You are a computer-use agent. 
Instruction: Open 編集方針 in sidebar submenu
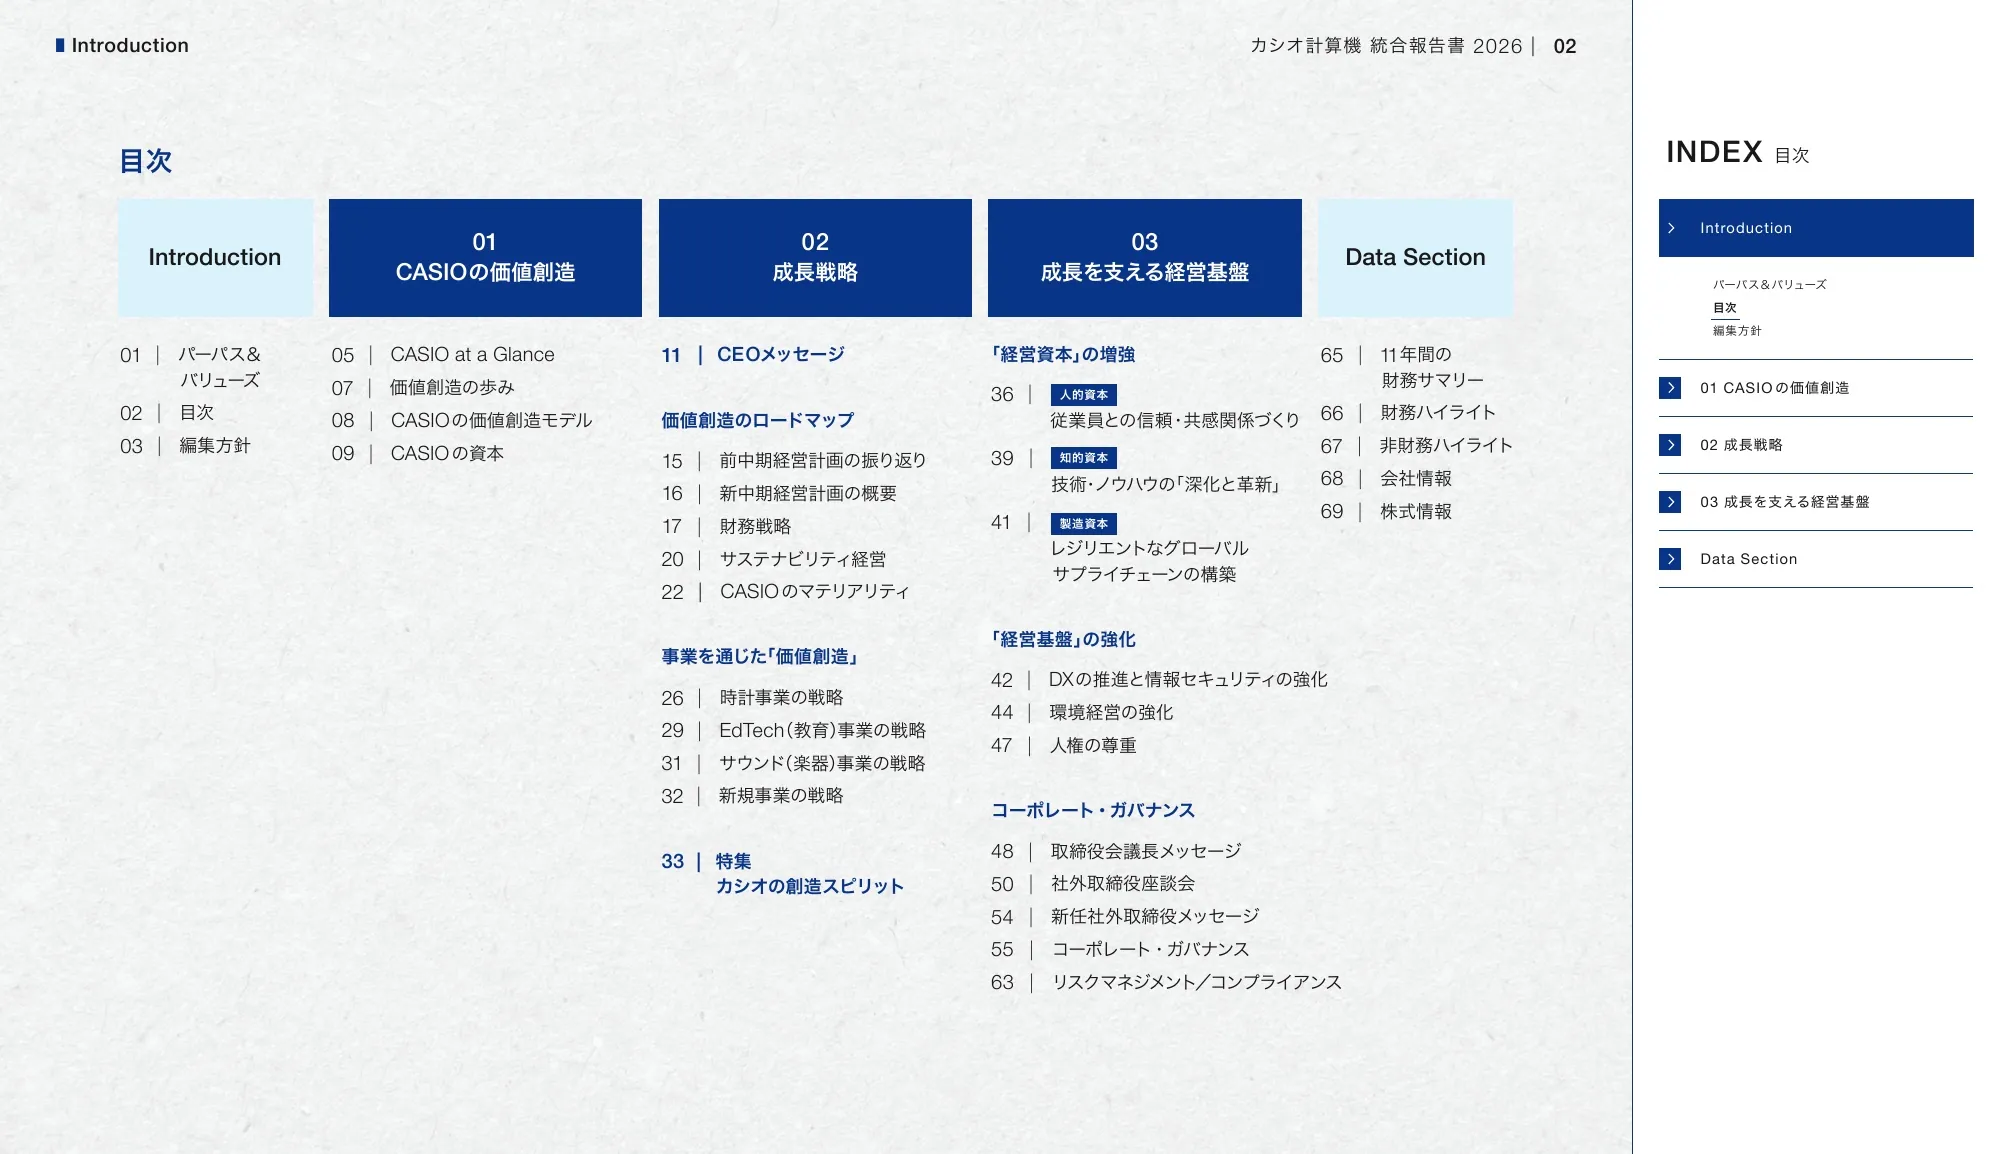(1737, 331)
